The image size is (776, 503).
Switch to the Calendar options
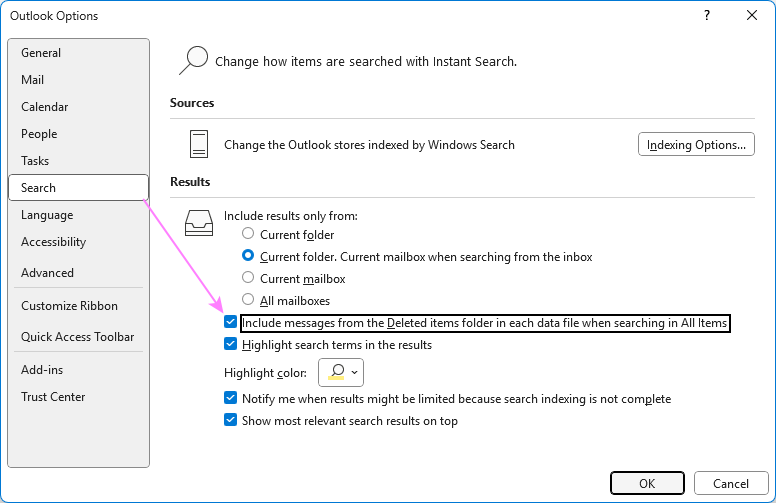78,107
